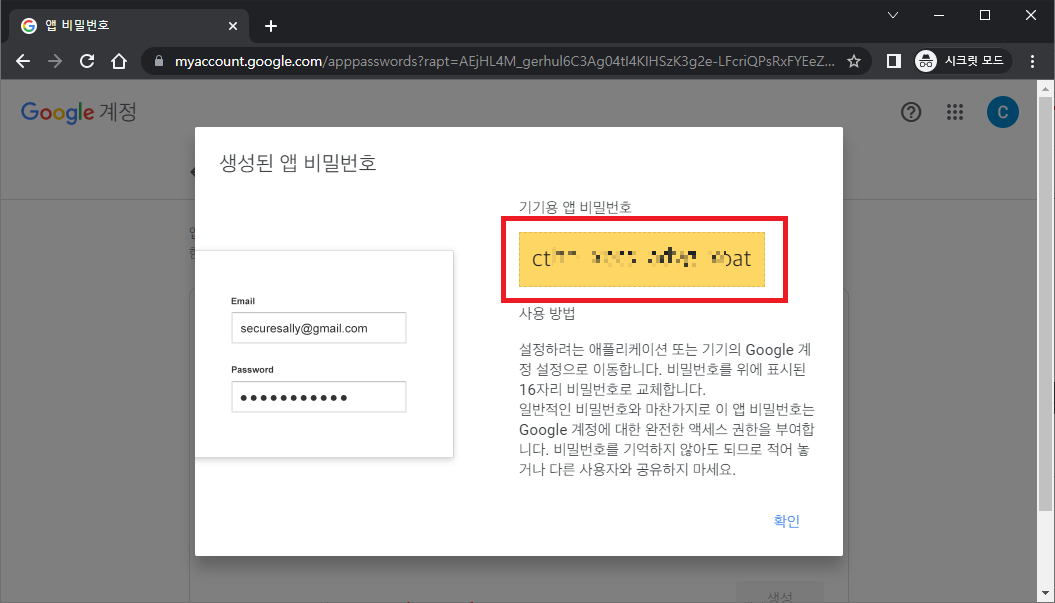Click the address bar URL
The width and height of the screenshot is (1055, 603).
point(505,61)
